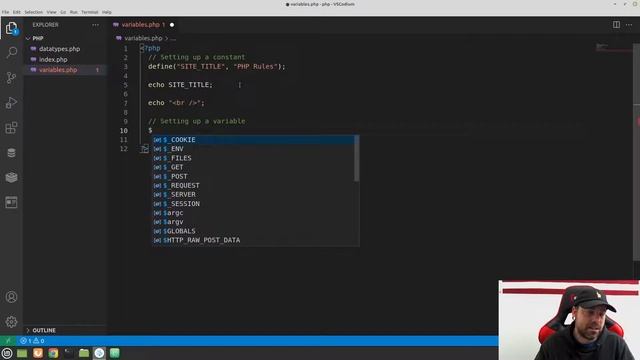Open errors and warnings status indicator
The width and height of the screenshot is (640, 360).
[32, 340]
